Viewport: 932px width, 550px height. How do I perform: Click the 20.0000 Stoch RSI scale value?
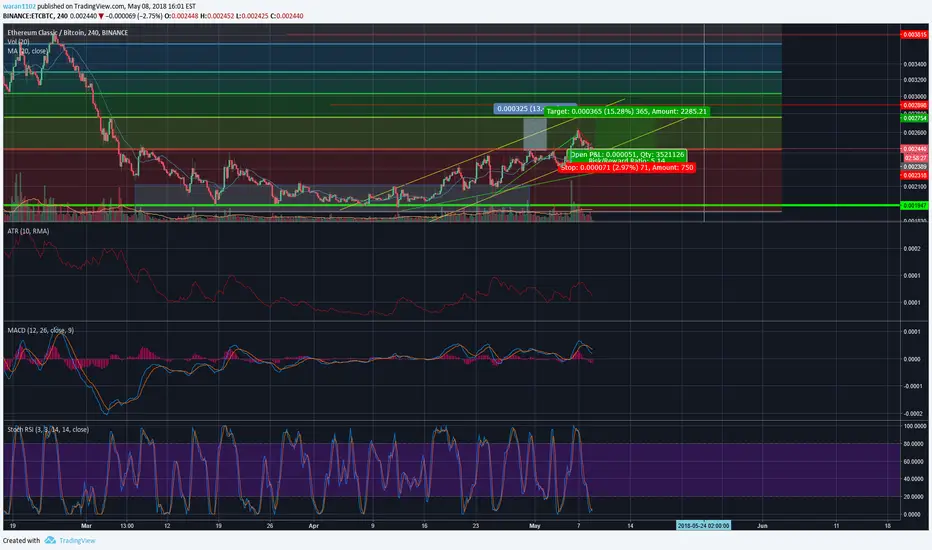tap(915, 496)
